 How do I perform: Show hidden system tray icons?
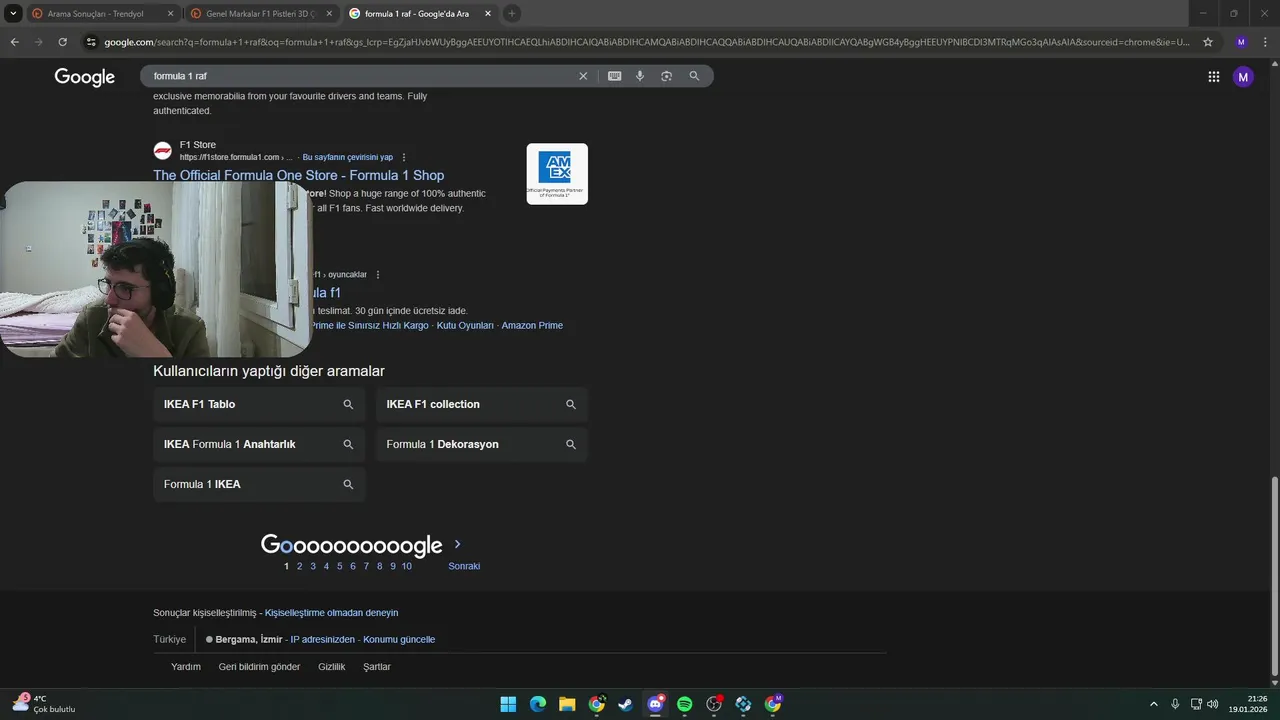1154,704
